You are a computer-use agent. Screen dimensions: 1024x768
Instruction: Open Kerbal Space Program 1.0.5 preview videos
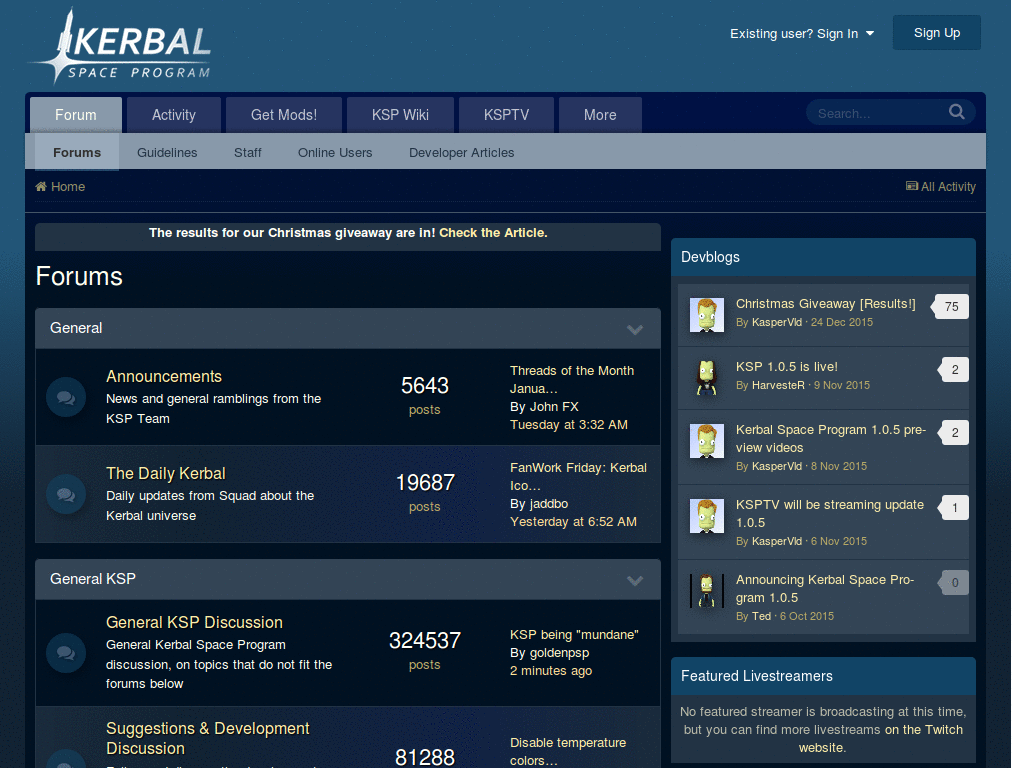point(831,438)
